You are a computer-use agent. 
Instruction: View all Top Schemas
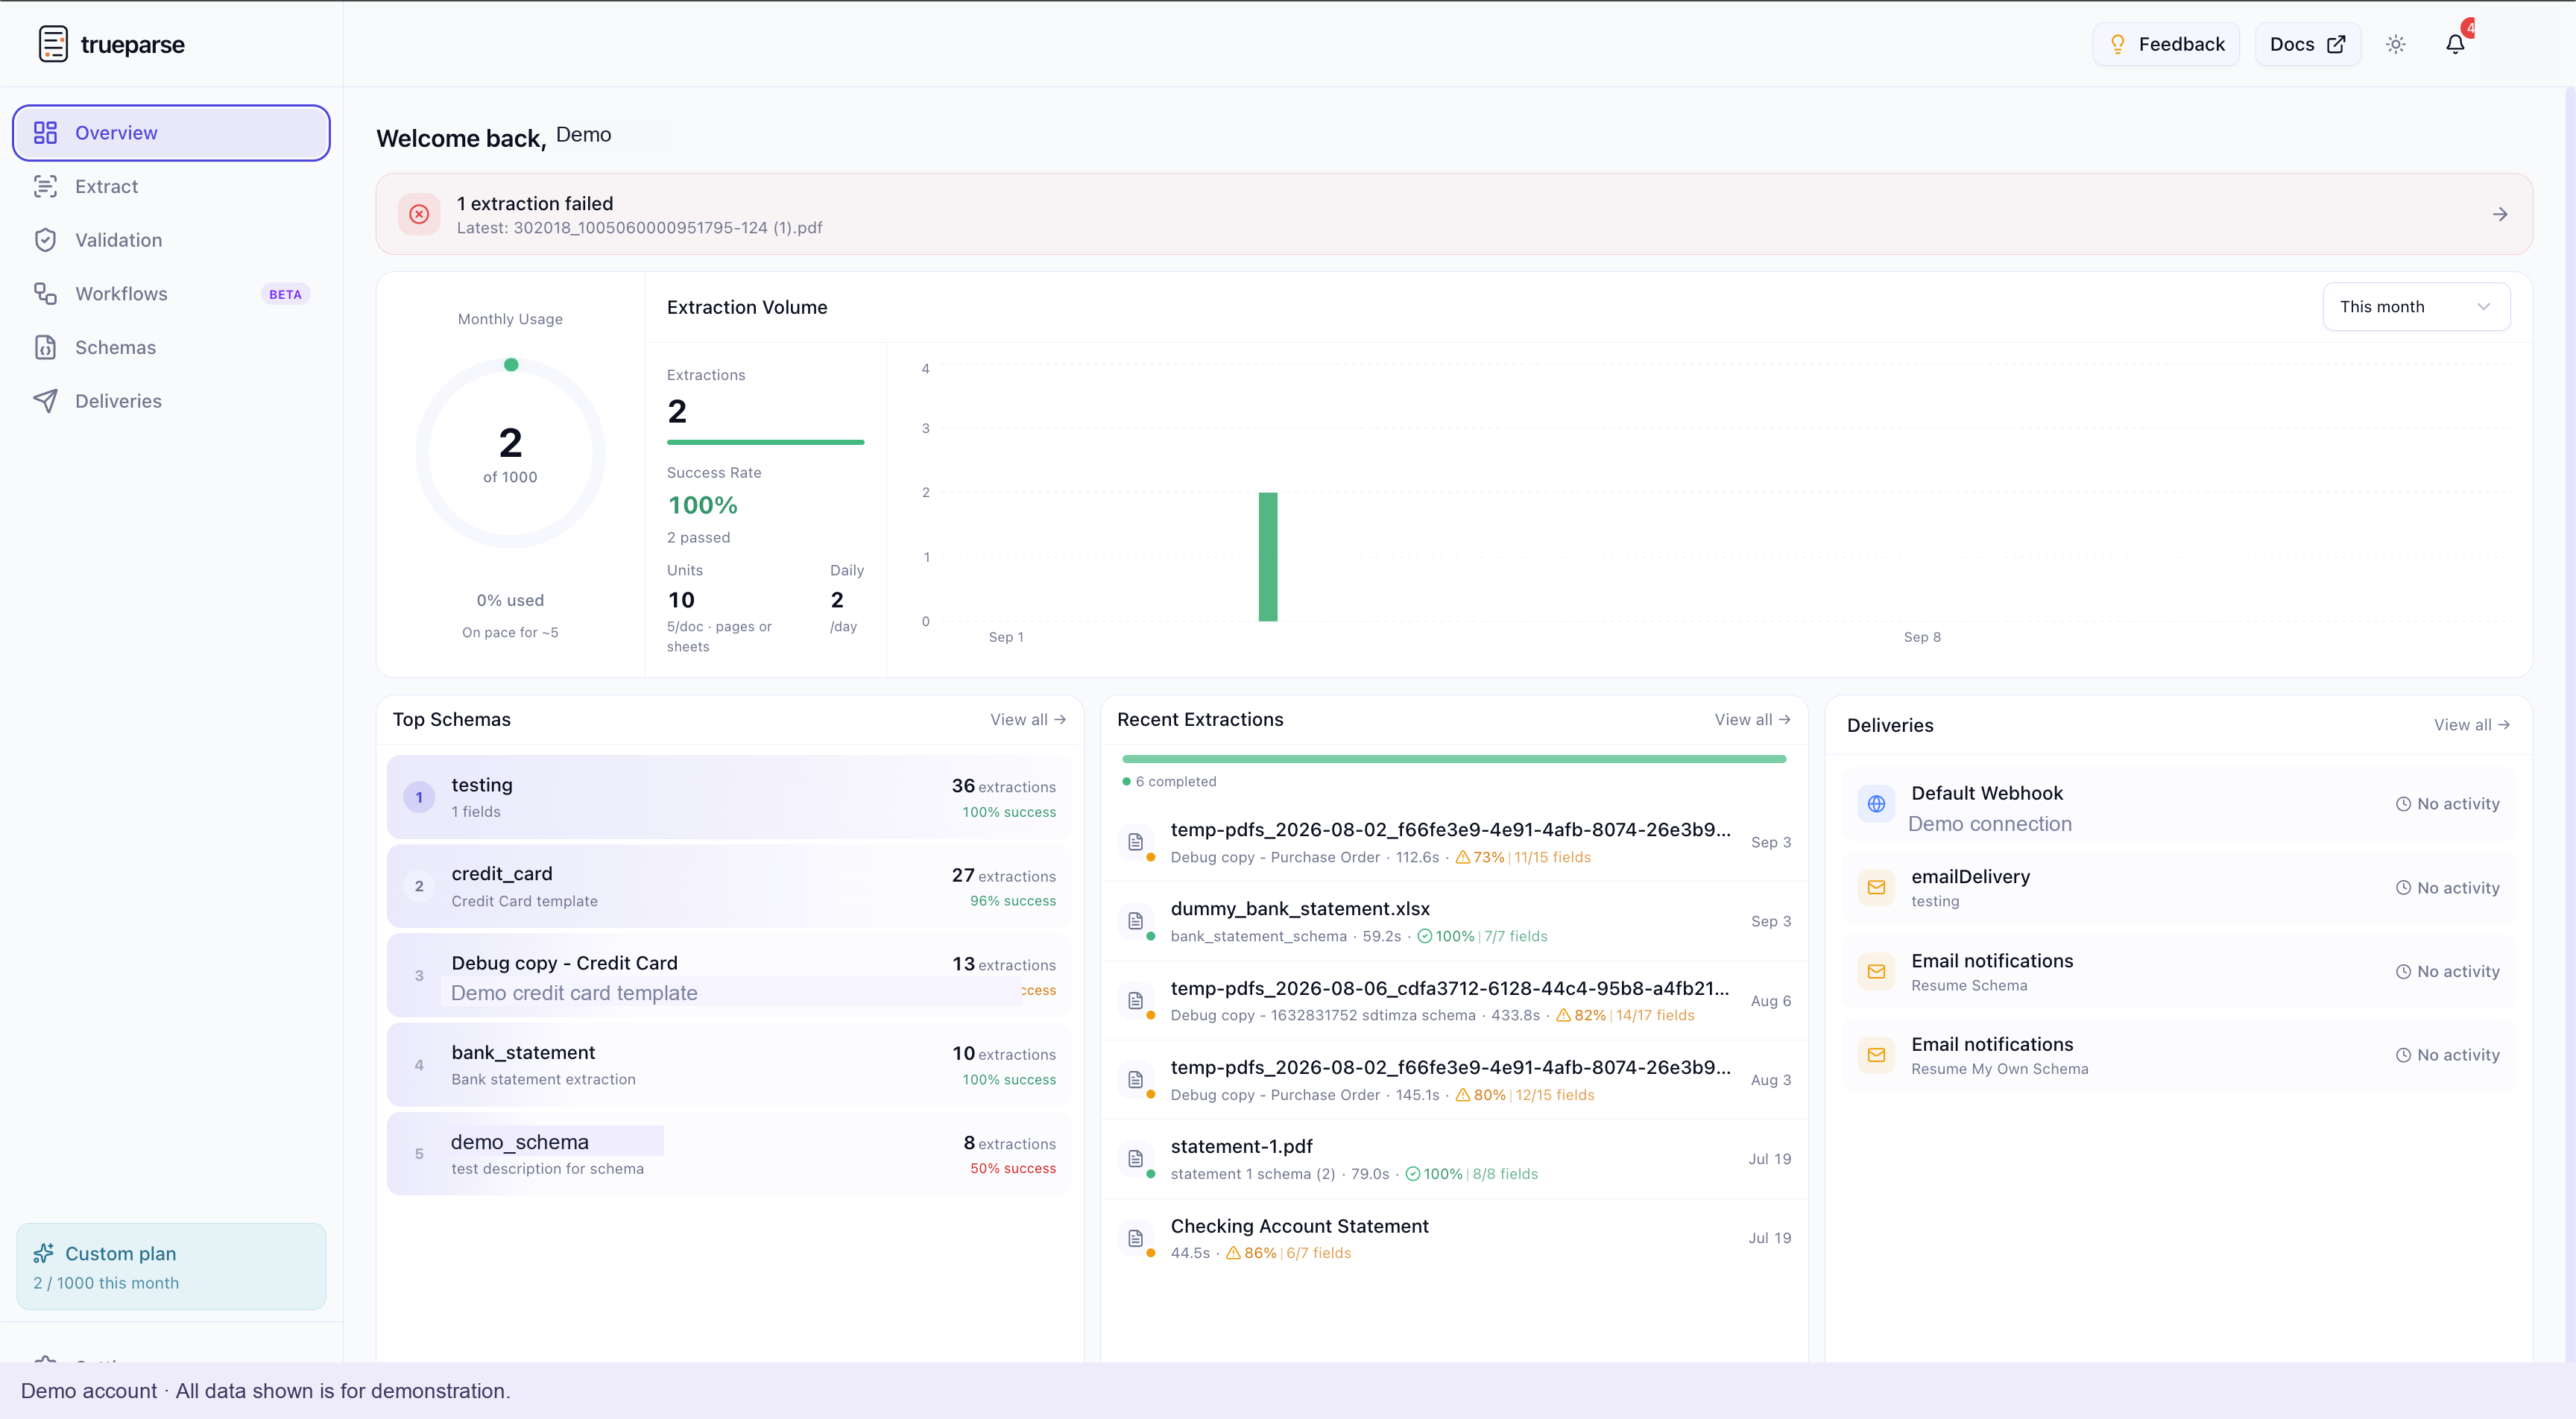1028,719
